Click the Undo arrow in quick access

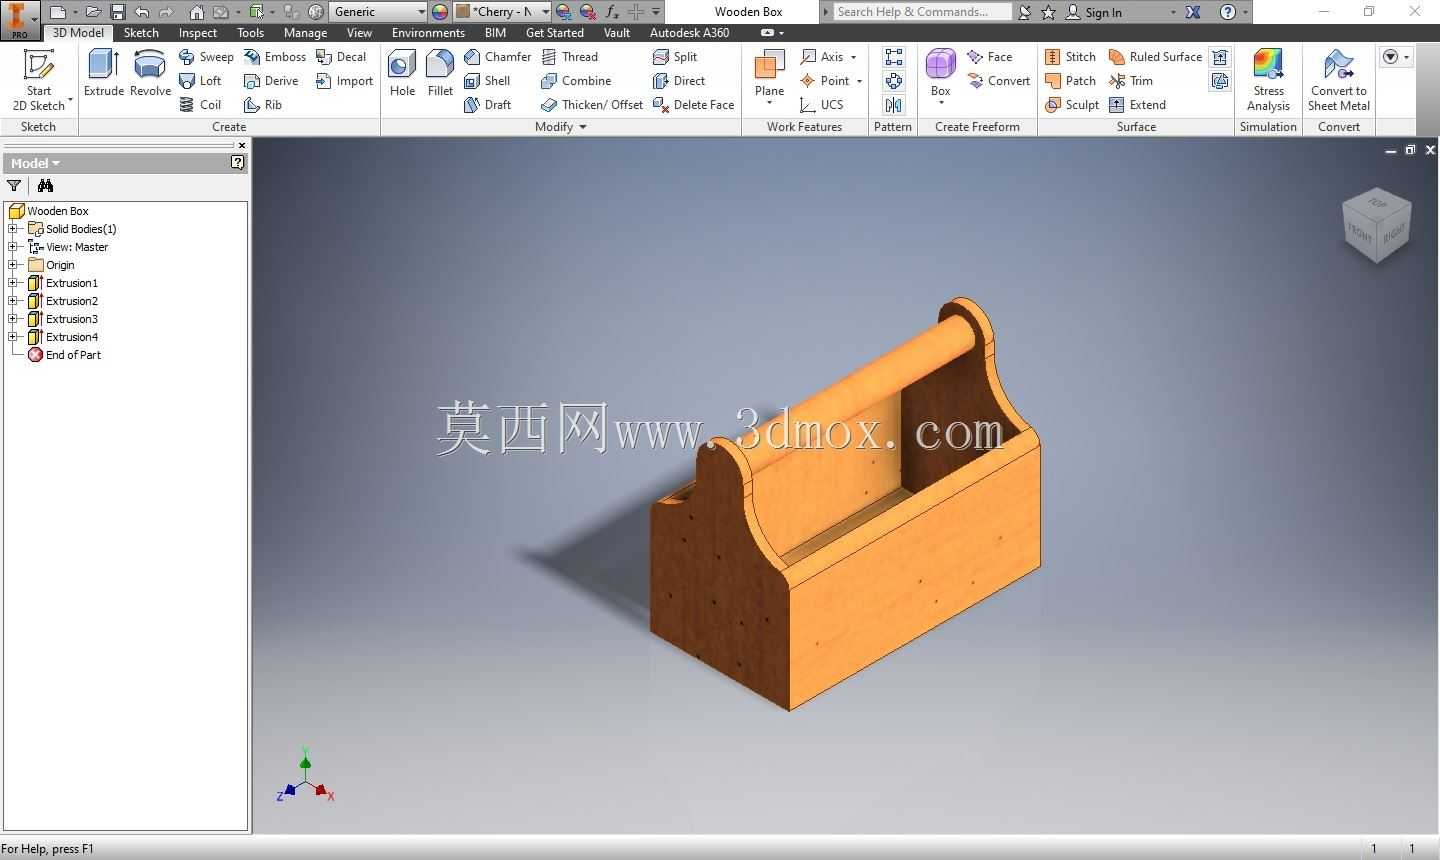tap(142, 12)
